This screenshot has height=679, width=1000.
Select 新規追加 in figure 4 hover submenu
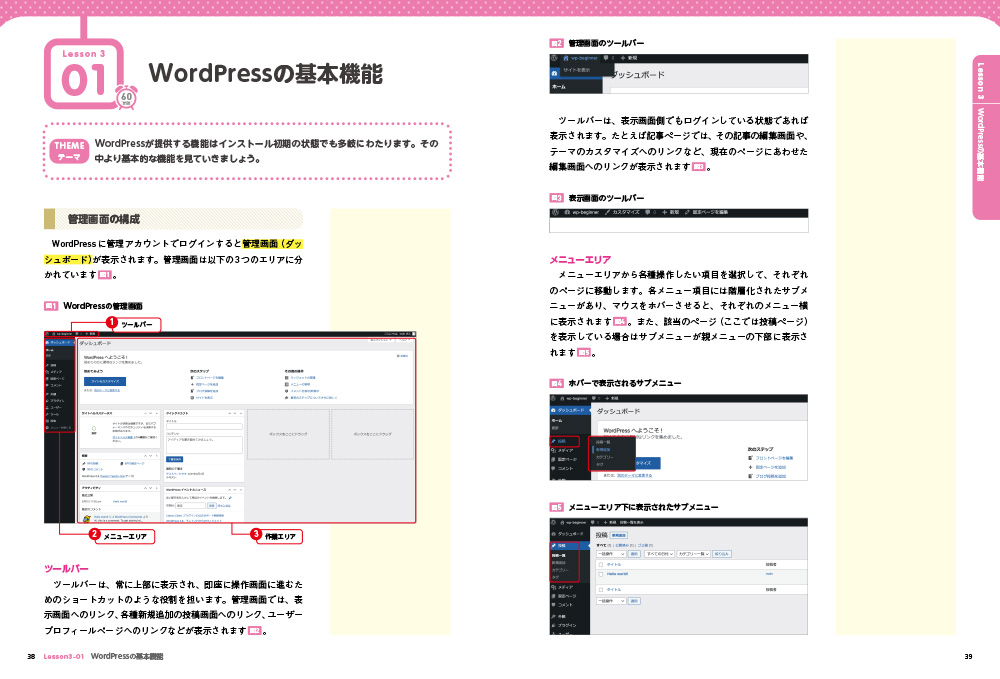click(x=603, y=449)
